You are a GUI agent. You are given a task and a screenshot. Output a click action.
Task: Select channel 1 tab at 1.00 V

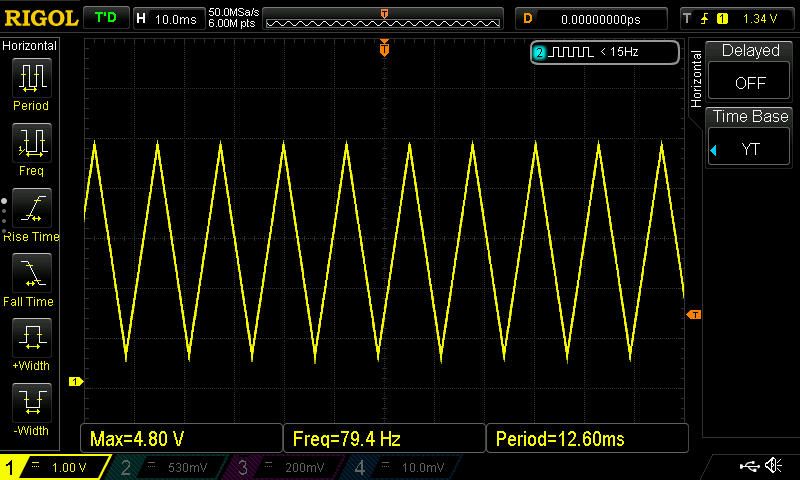[55, 467]
